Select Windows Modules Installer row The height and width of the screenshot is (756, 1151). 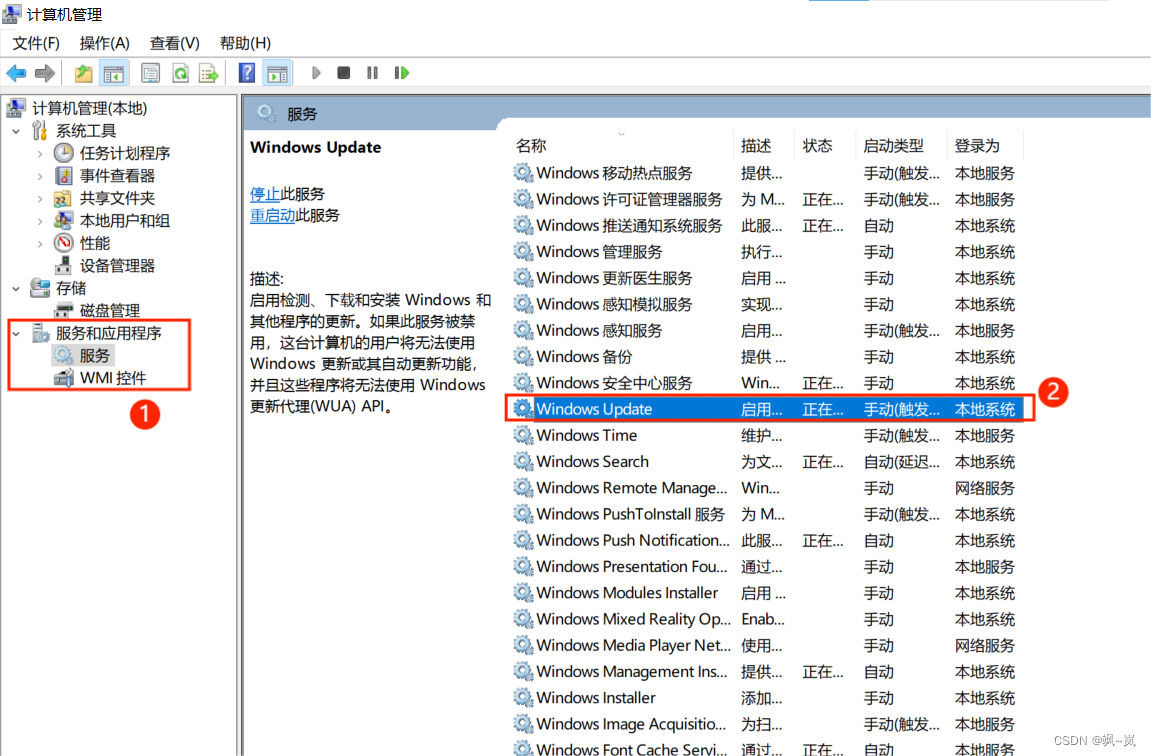[x=766, y=593]
